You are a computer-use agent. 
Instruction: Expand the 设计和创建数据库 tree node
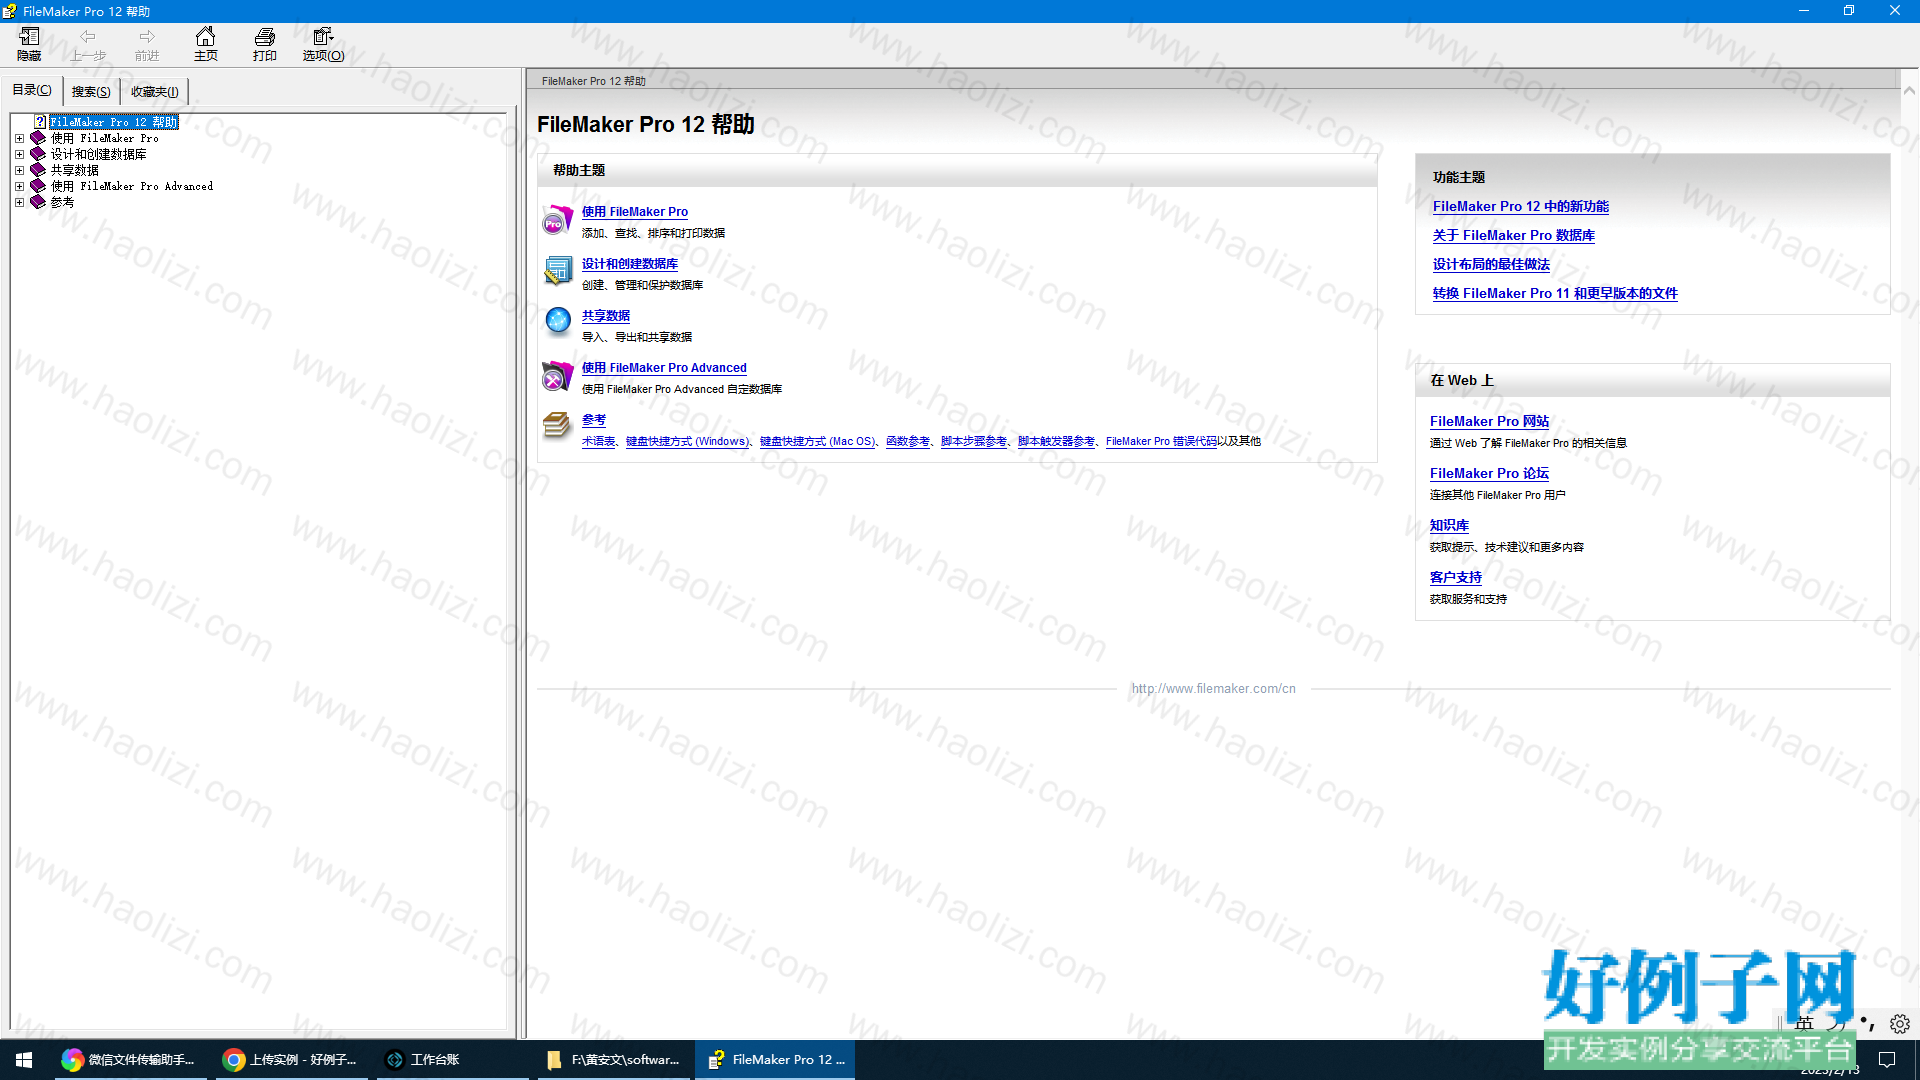(x=19, y=154)
